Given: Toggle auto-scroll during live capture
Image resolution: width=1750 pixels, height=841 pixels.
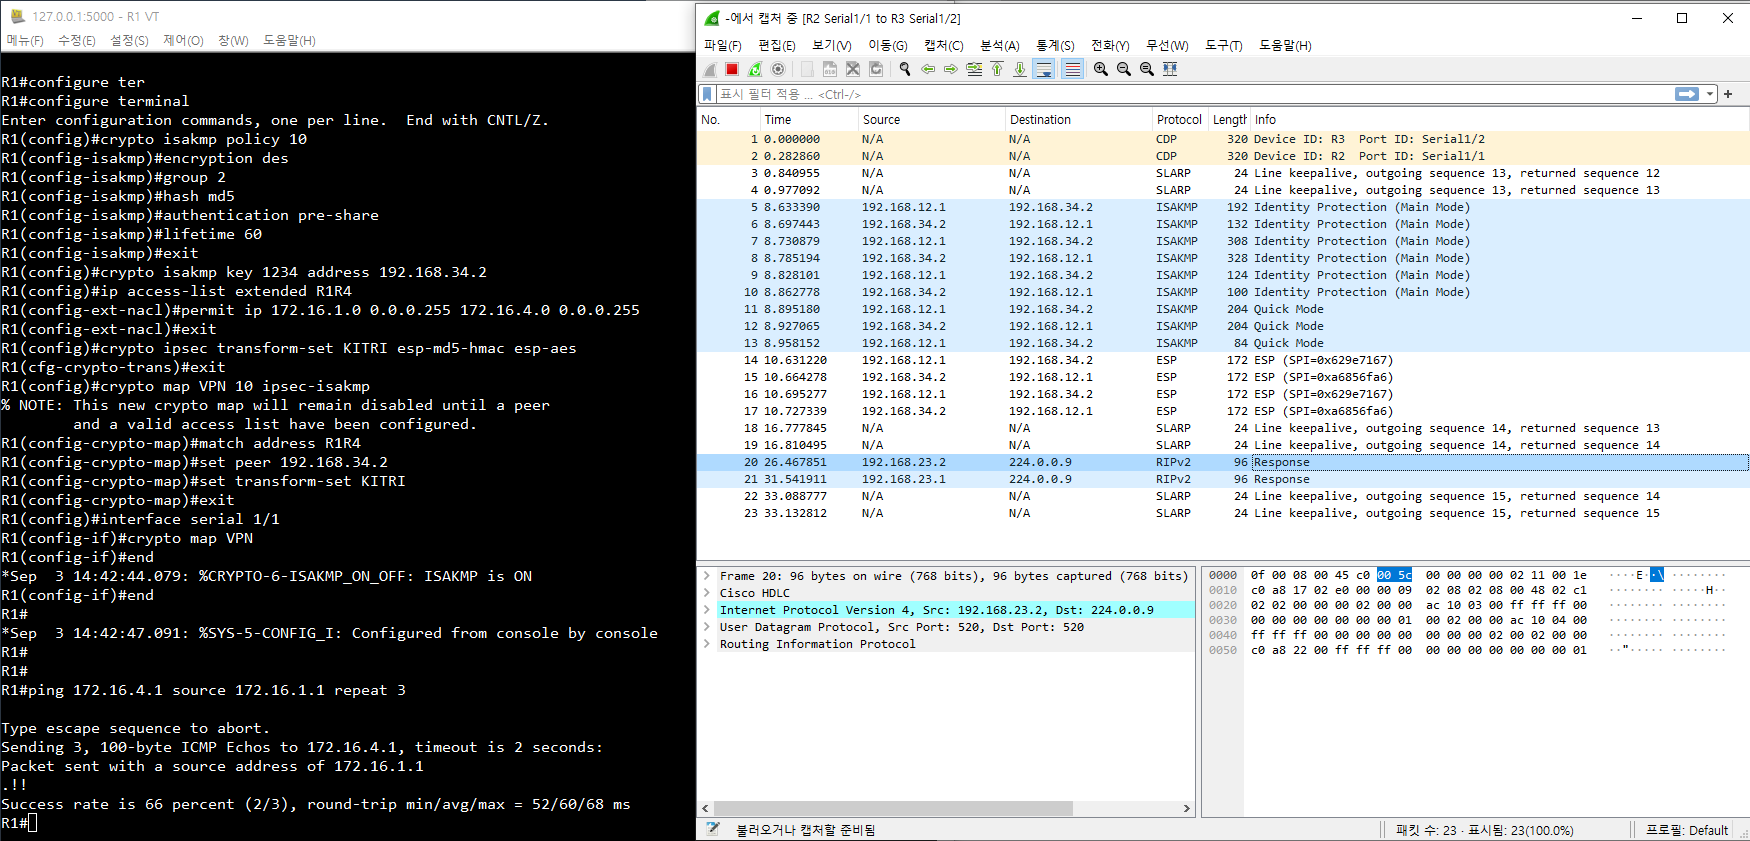Looking at the screenshot, I should 1044,69.
